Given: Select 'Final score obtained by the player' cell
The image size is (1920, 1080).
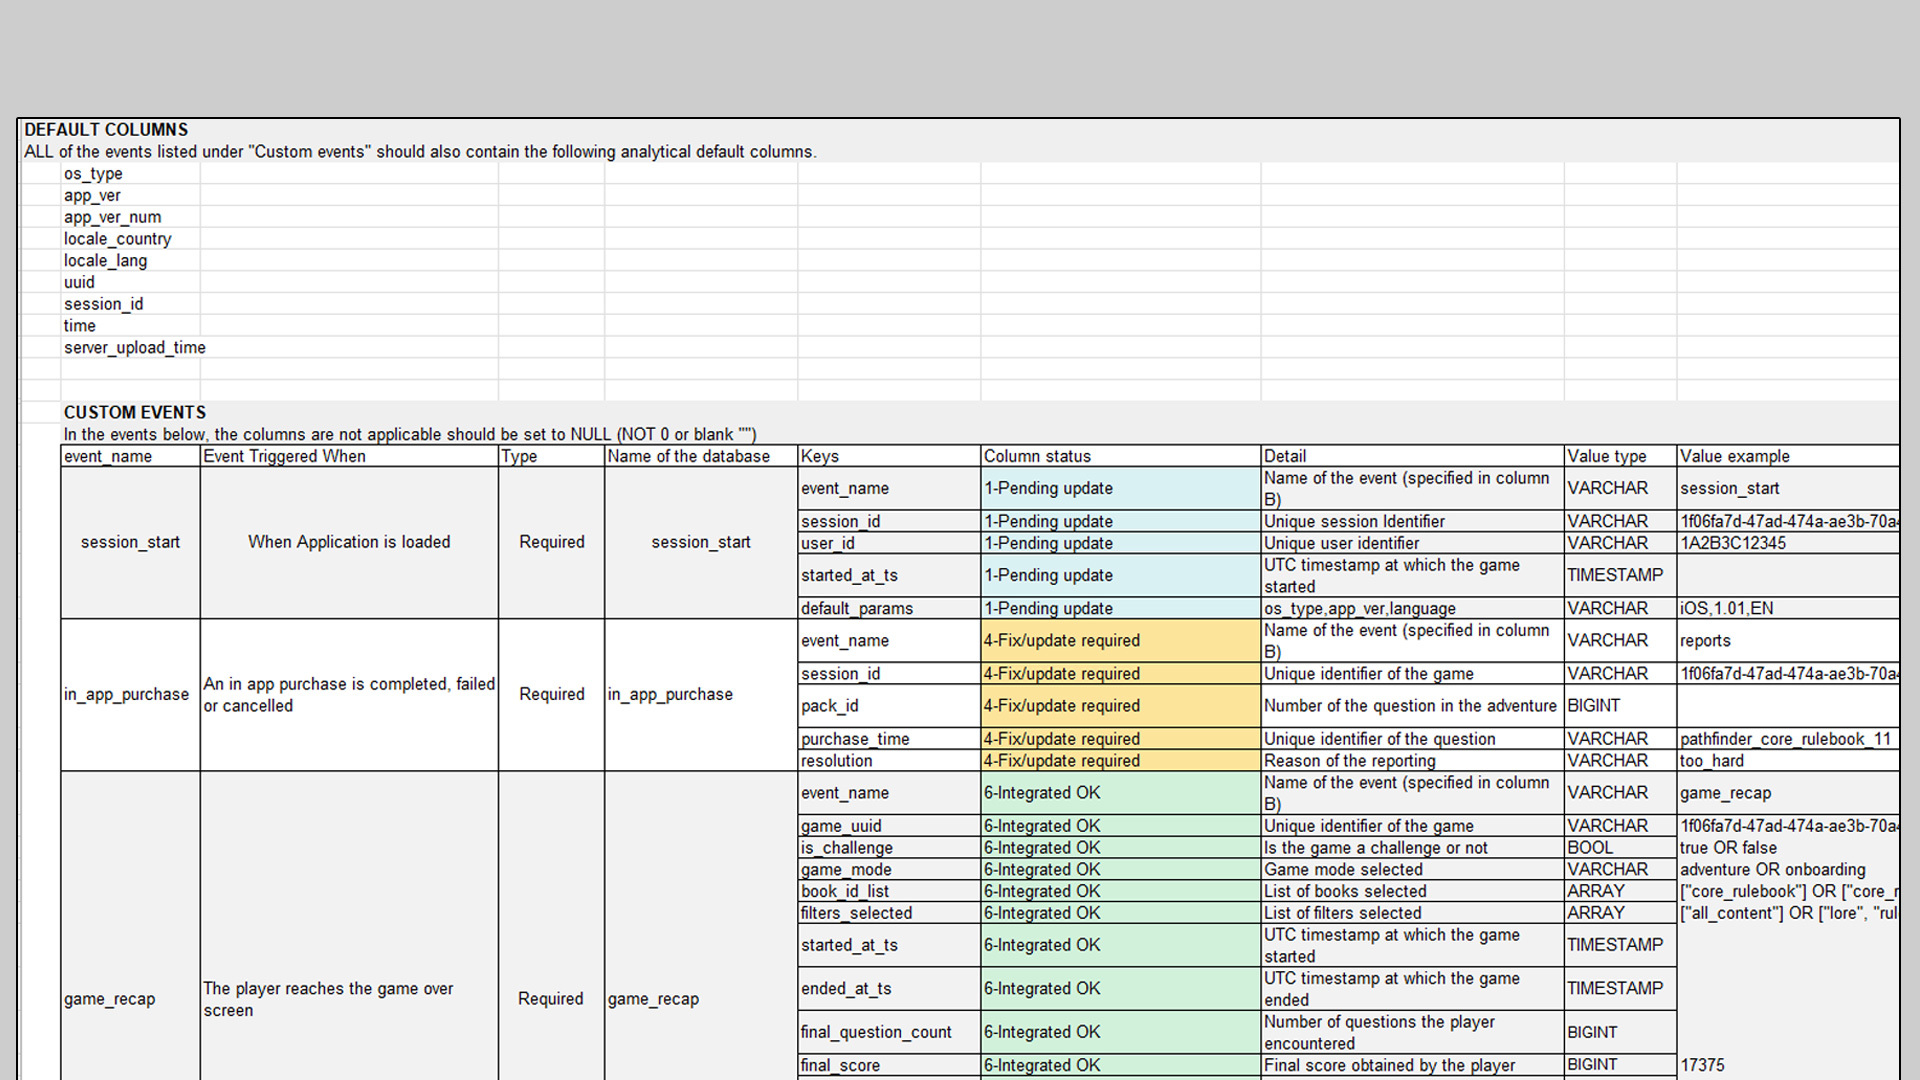Looking at the screenshot, I should click(1412, 1066).
